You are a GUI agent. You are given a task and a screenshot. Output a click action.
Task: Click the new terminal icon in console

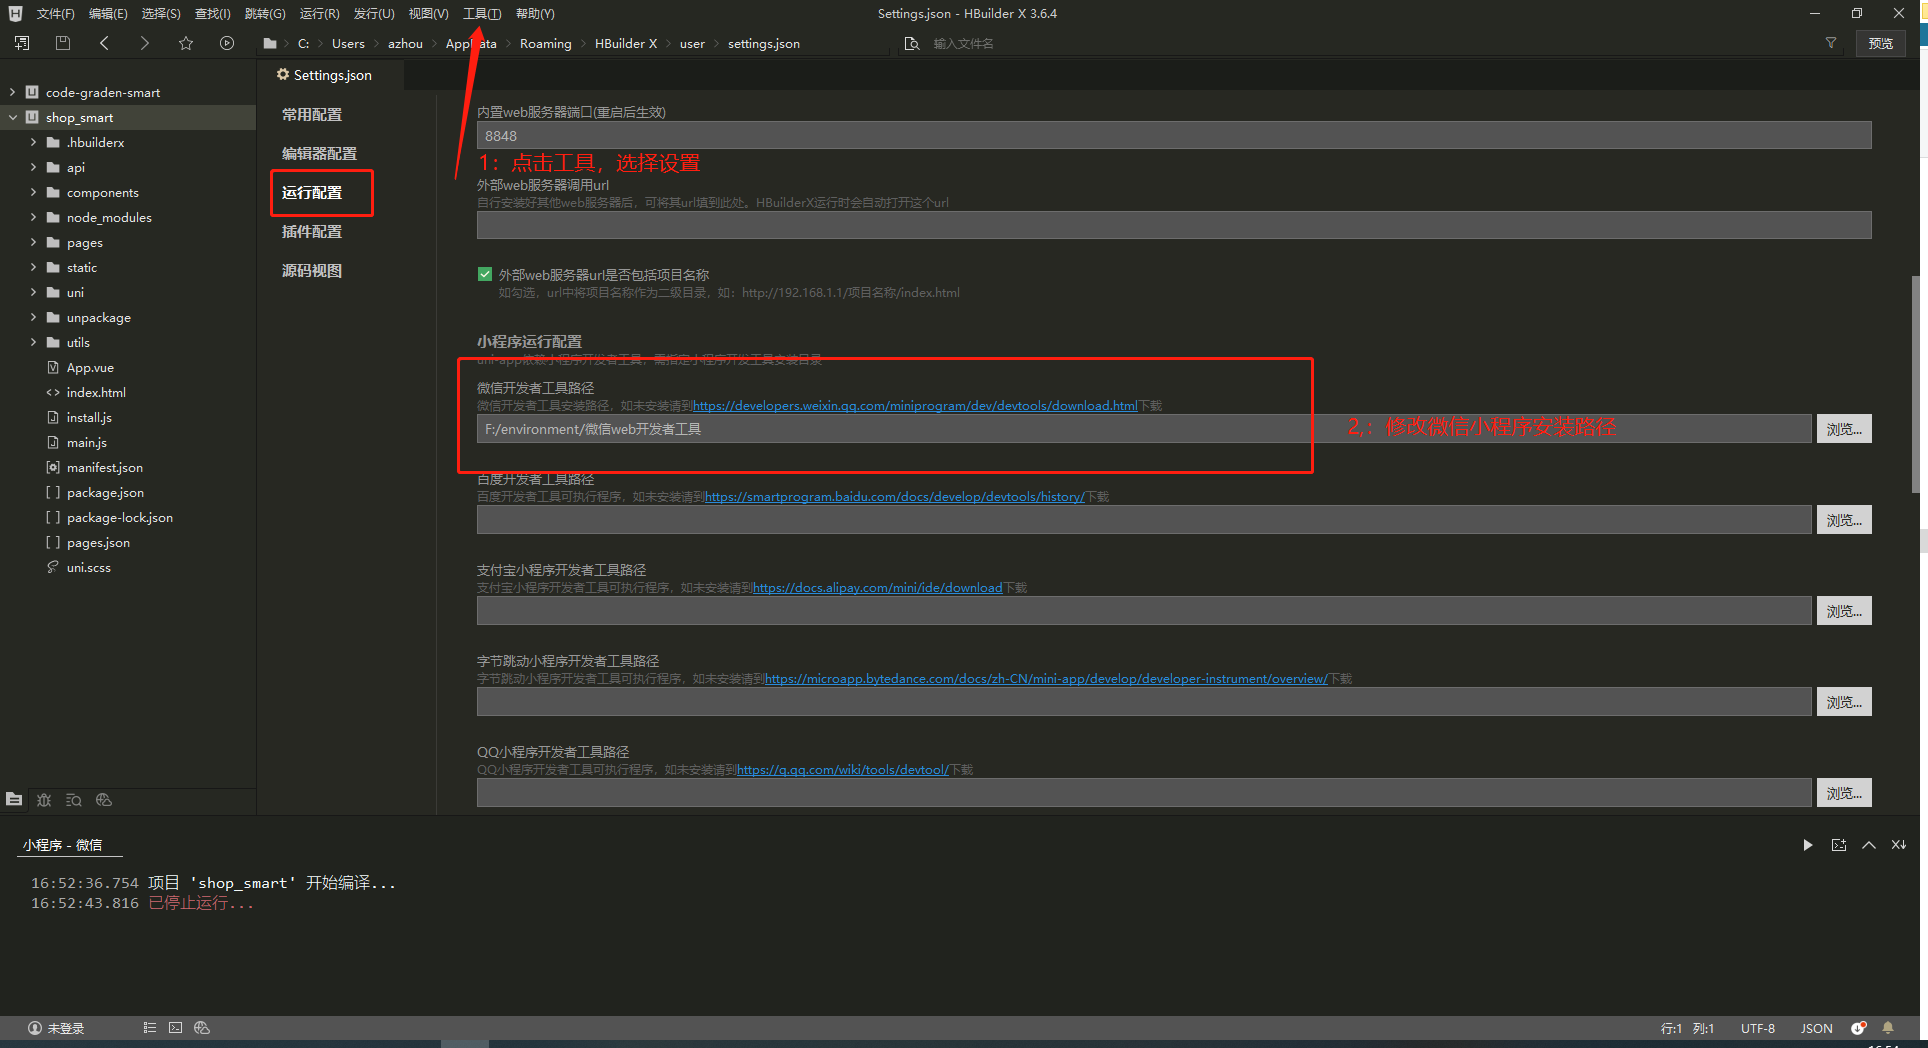pos(1838,845)
